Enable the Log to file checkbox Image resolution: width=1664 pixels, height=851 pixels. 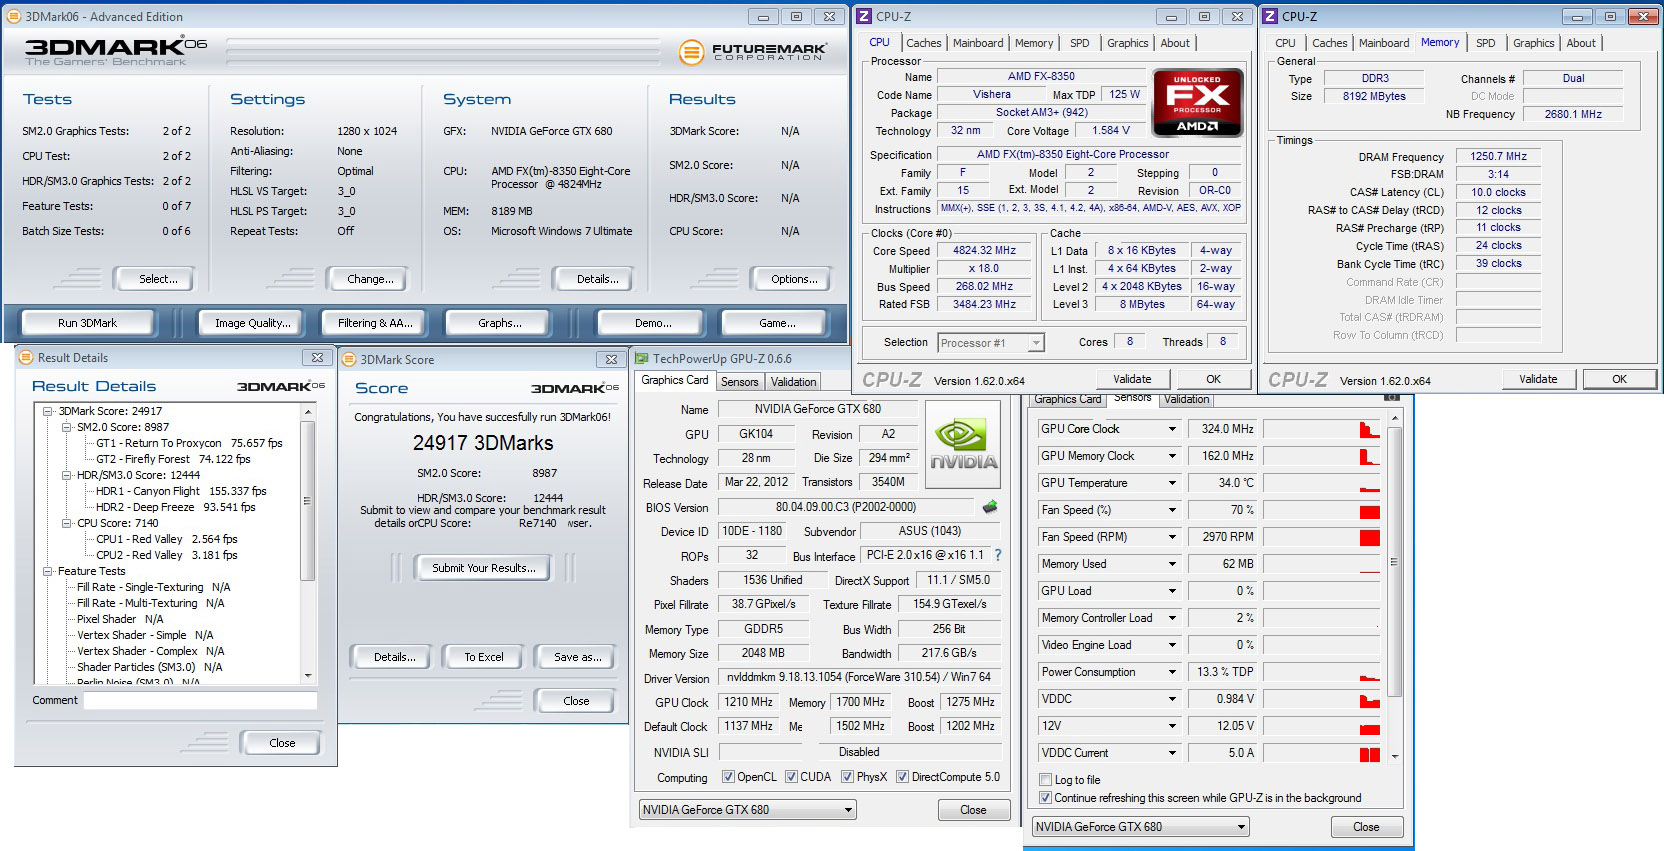[x=1045, y=780]
